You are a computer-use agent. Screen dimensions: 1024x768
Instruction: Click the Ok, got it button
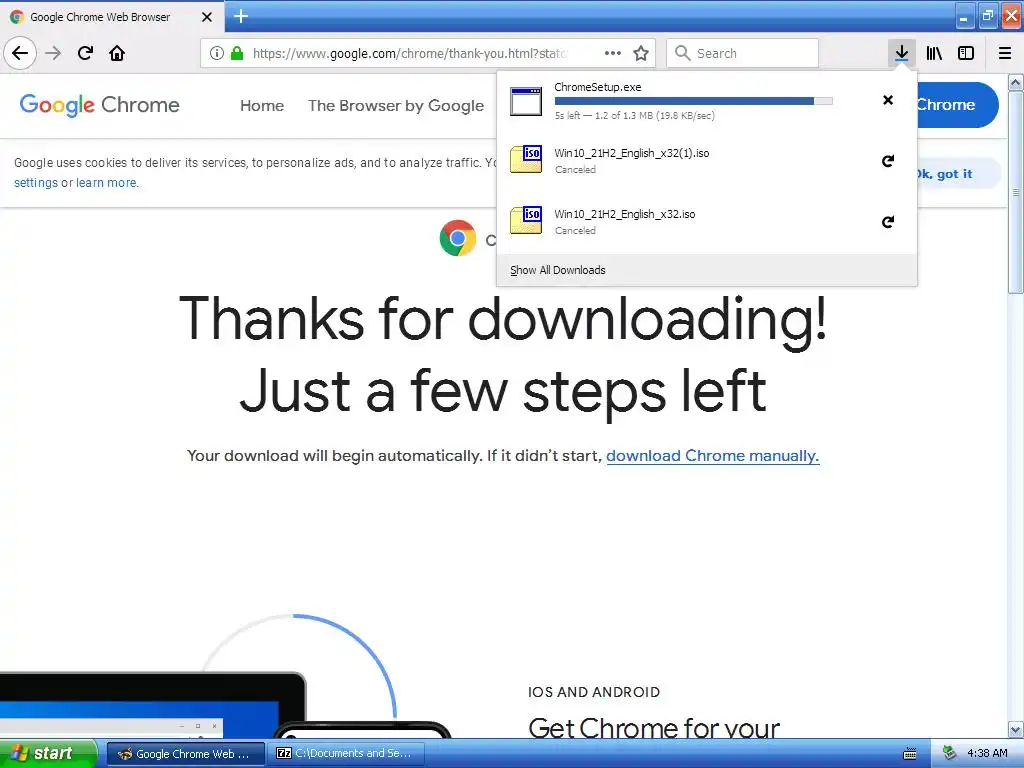(x=959, y=174)
